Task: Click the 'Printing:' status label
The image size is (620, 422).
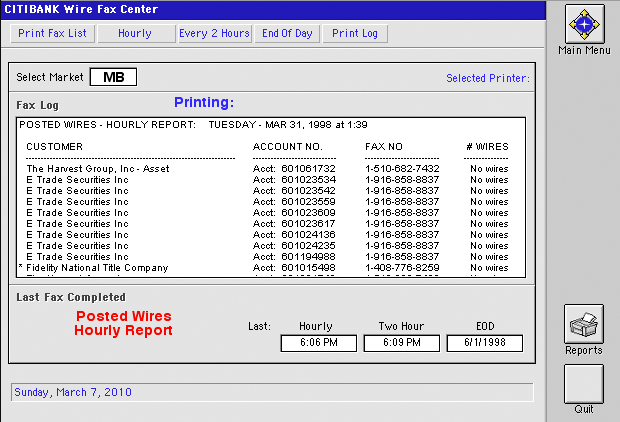Action: (x=204, y=102)
